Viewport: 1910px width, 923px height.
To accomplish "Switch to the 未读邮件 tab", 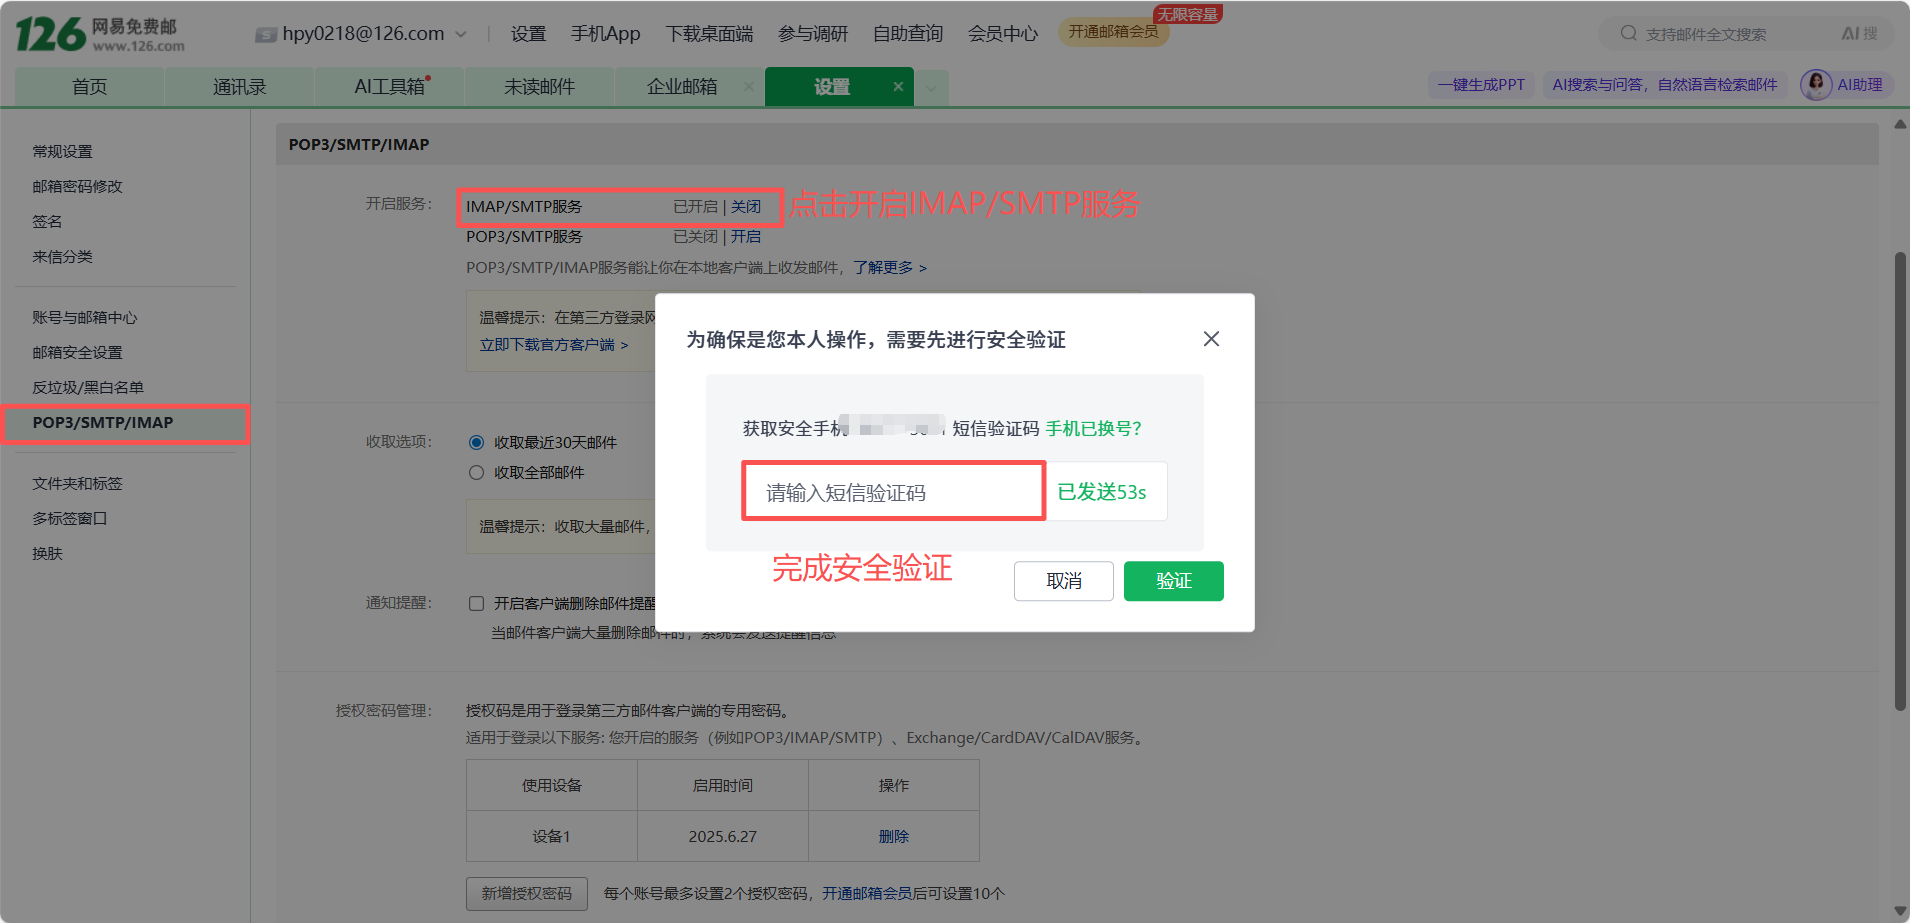I will (539, 87).
